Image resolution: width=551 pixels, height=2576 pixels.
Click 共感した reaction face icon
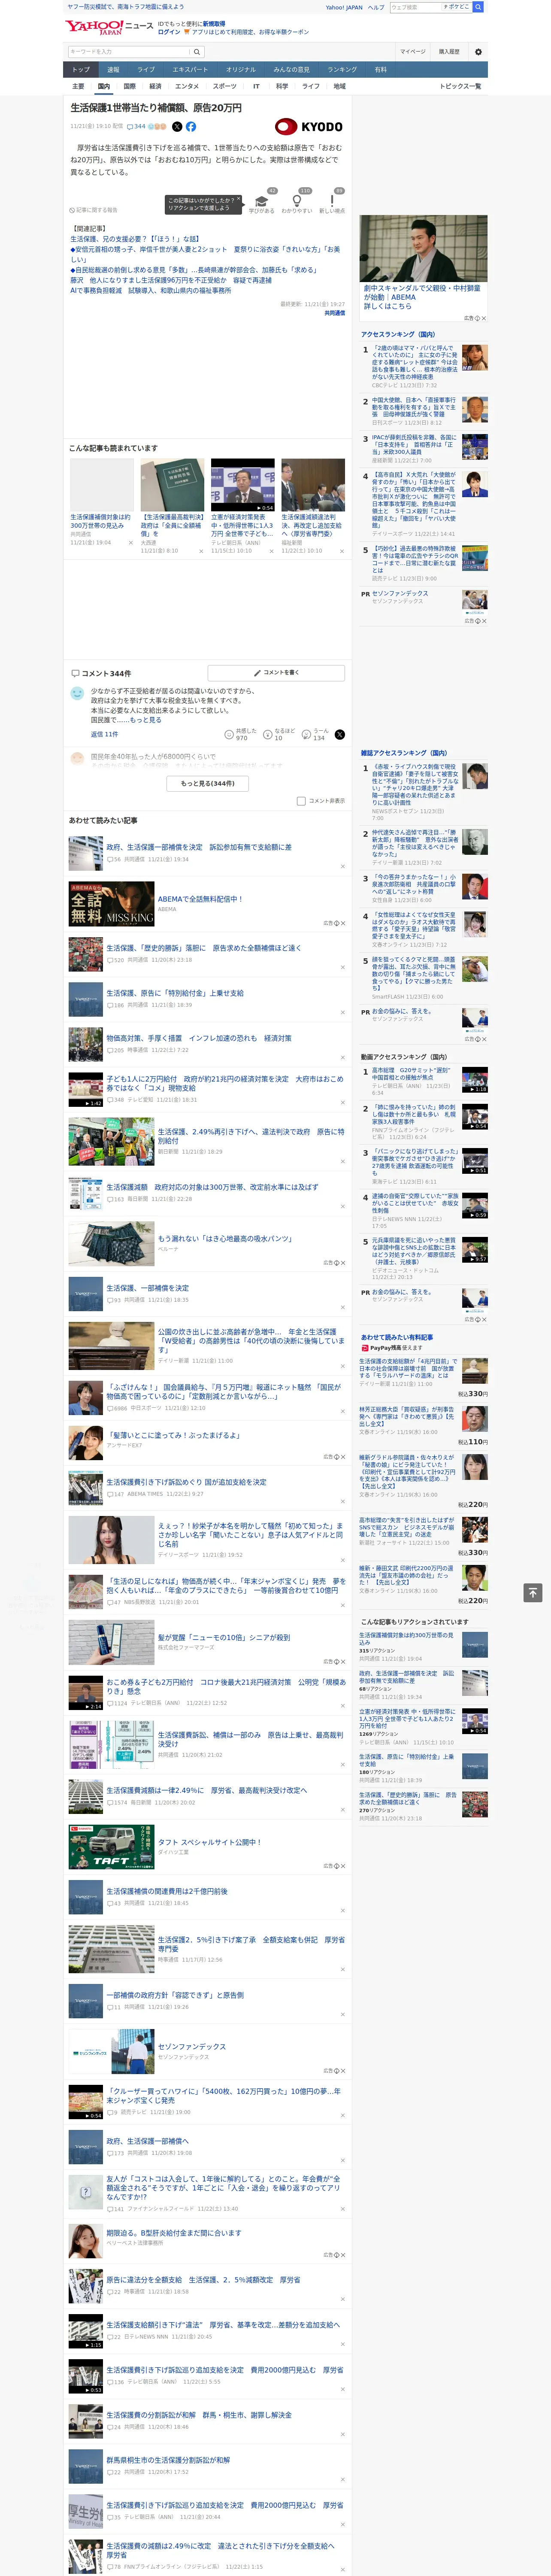tap(229, 734)
